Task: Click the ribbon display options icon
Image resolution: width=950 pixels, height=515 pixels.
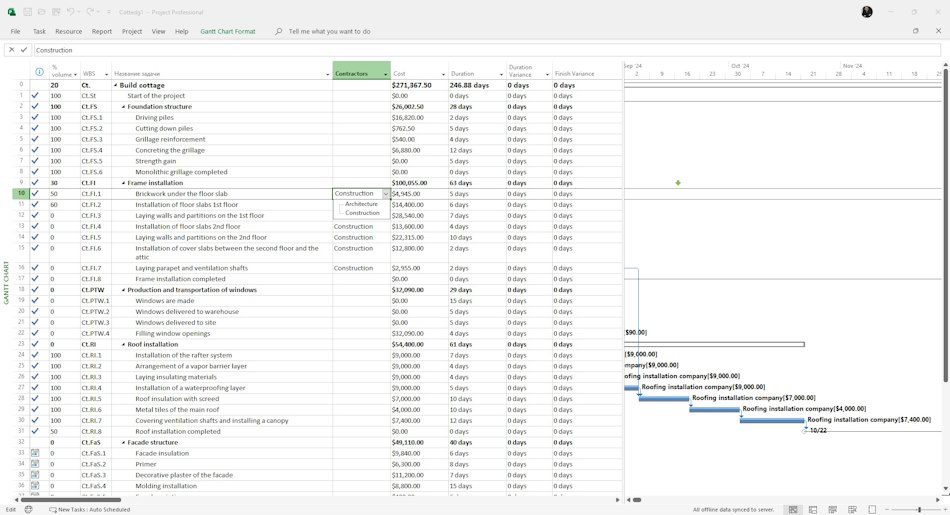Action: (x=915, y=31)
